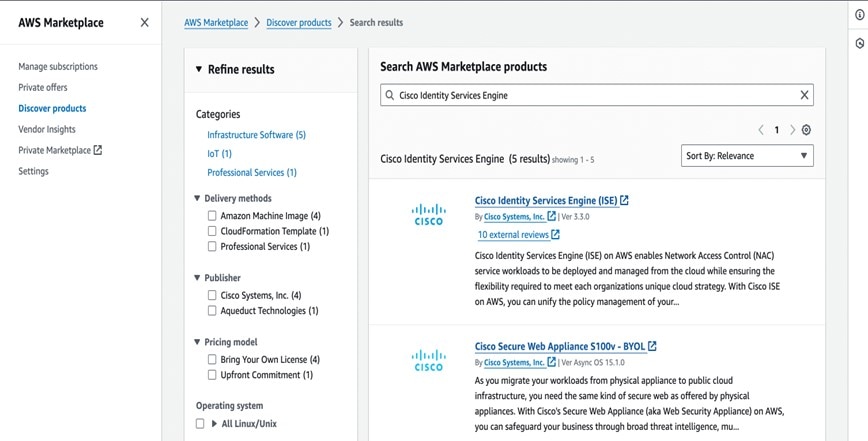
Task: Click external icon next to Cisco Identity Services Engine (ISE)
Action: 624,200
